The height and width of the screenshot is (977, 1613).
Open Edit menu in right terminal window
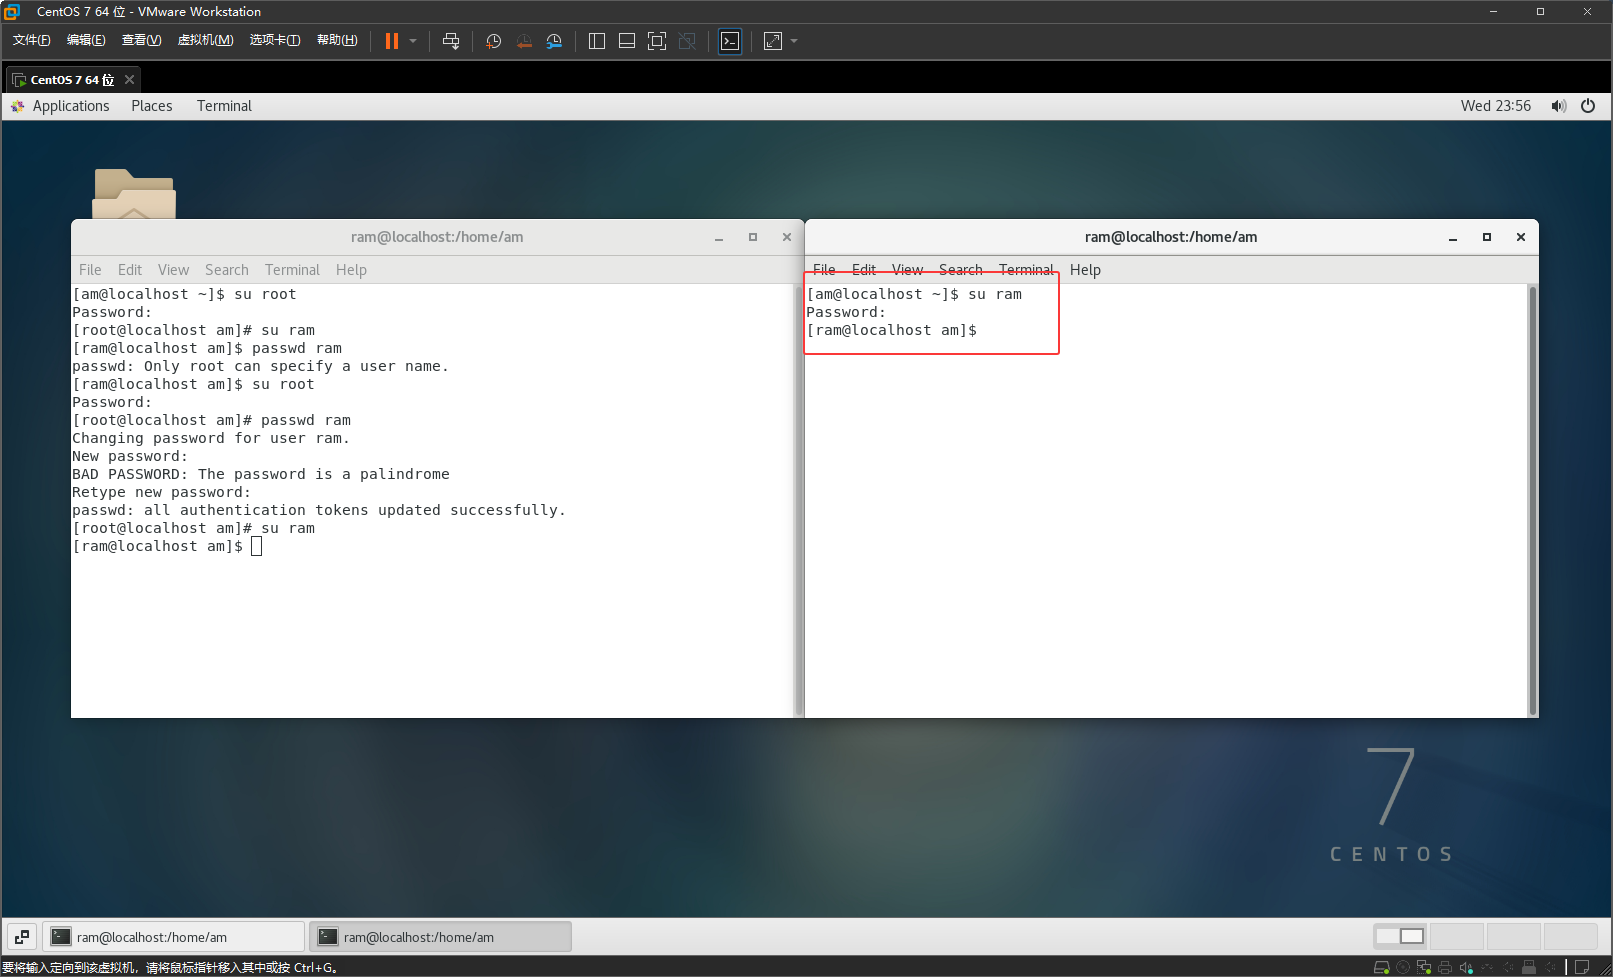click(x=864, y=270)
